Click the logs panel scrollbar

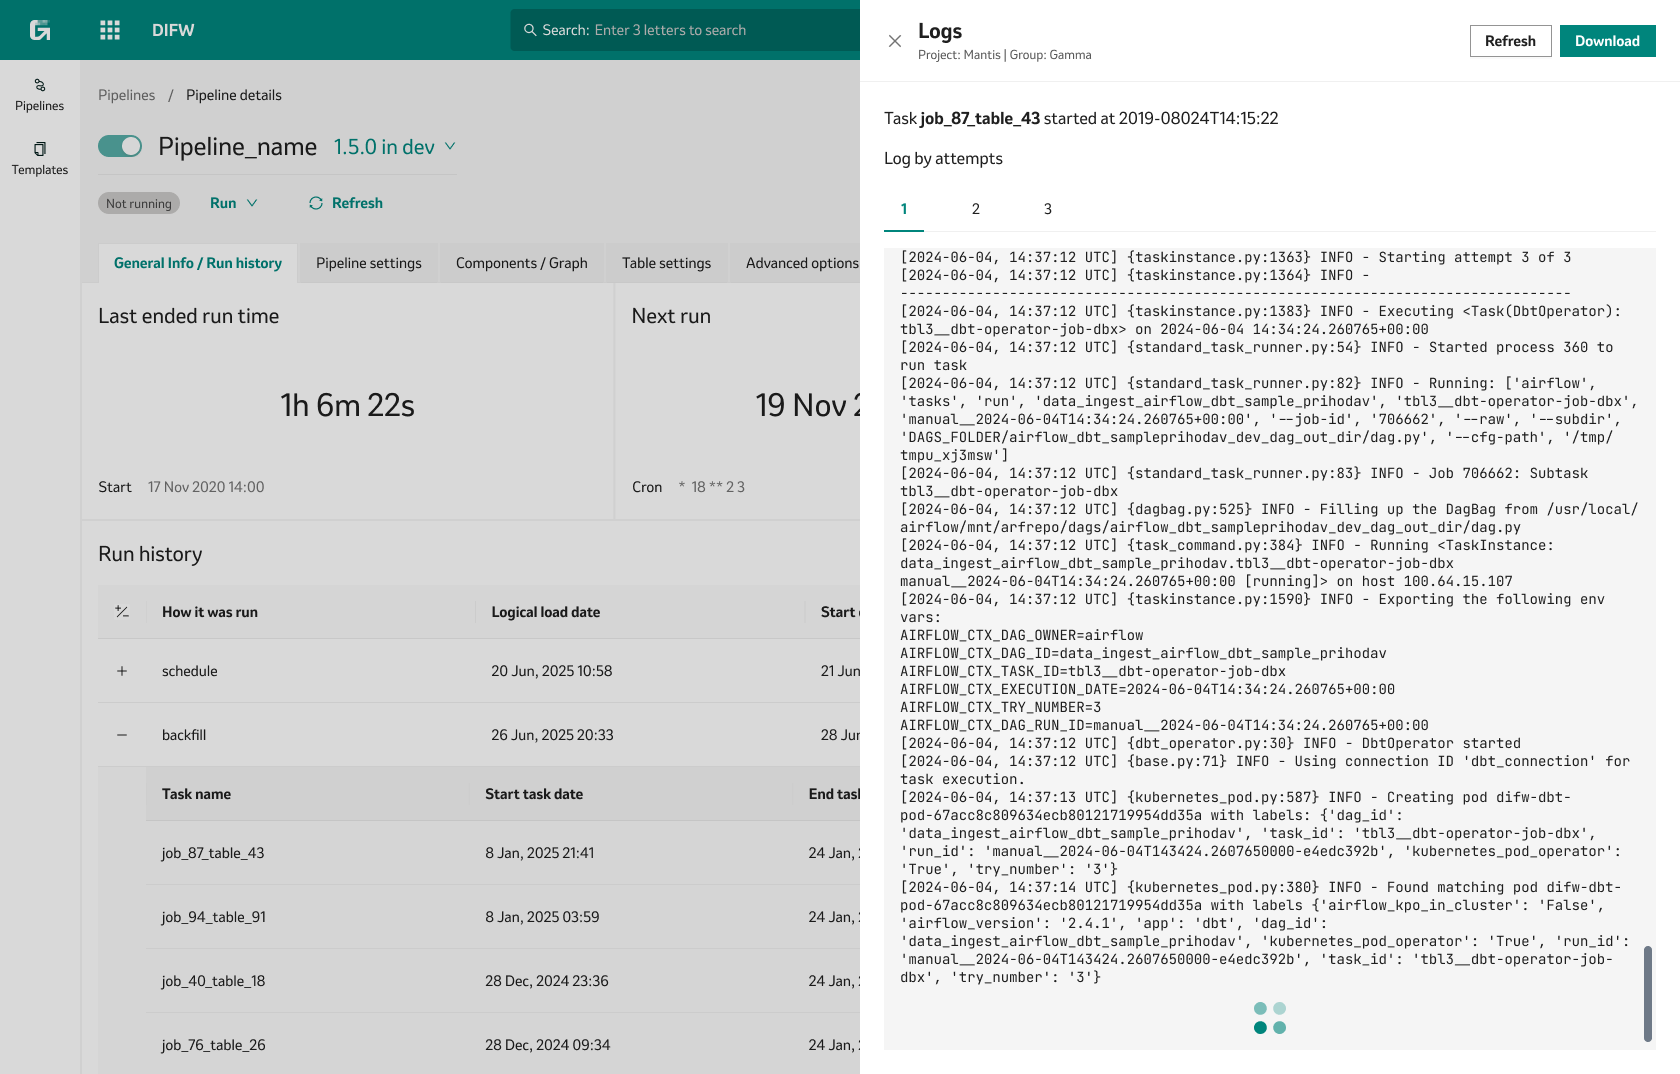(1648, 994)
